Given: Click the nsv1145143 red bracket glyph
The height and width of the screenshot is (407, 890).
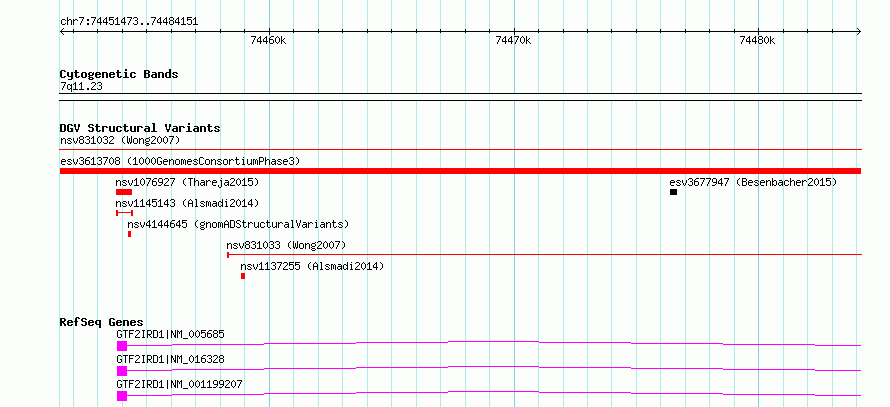Looking at the screenshot, I should pyautogui.click(x=124, y=213).
